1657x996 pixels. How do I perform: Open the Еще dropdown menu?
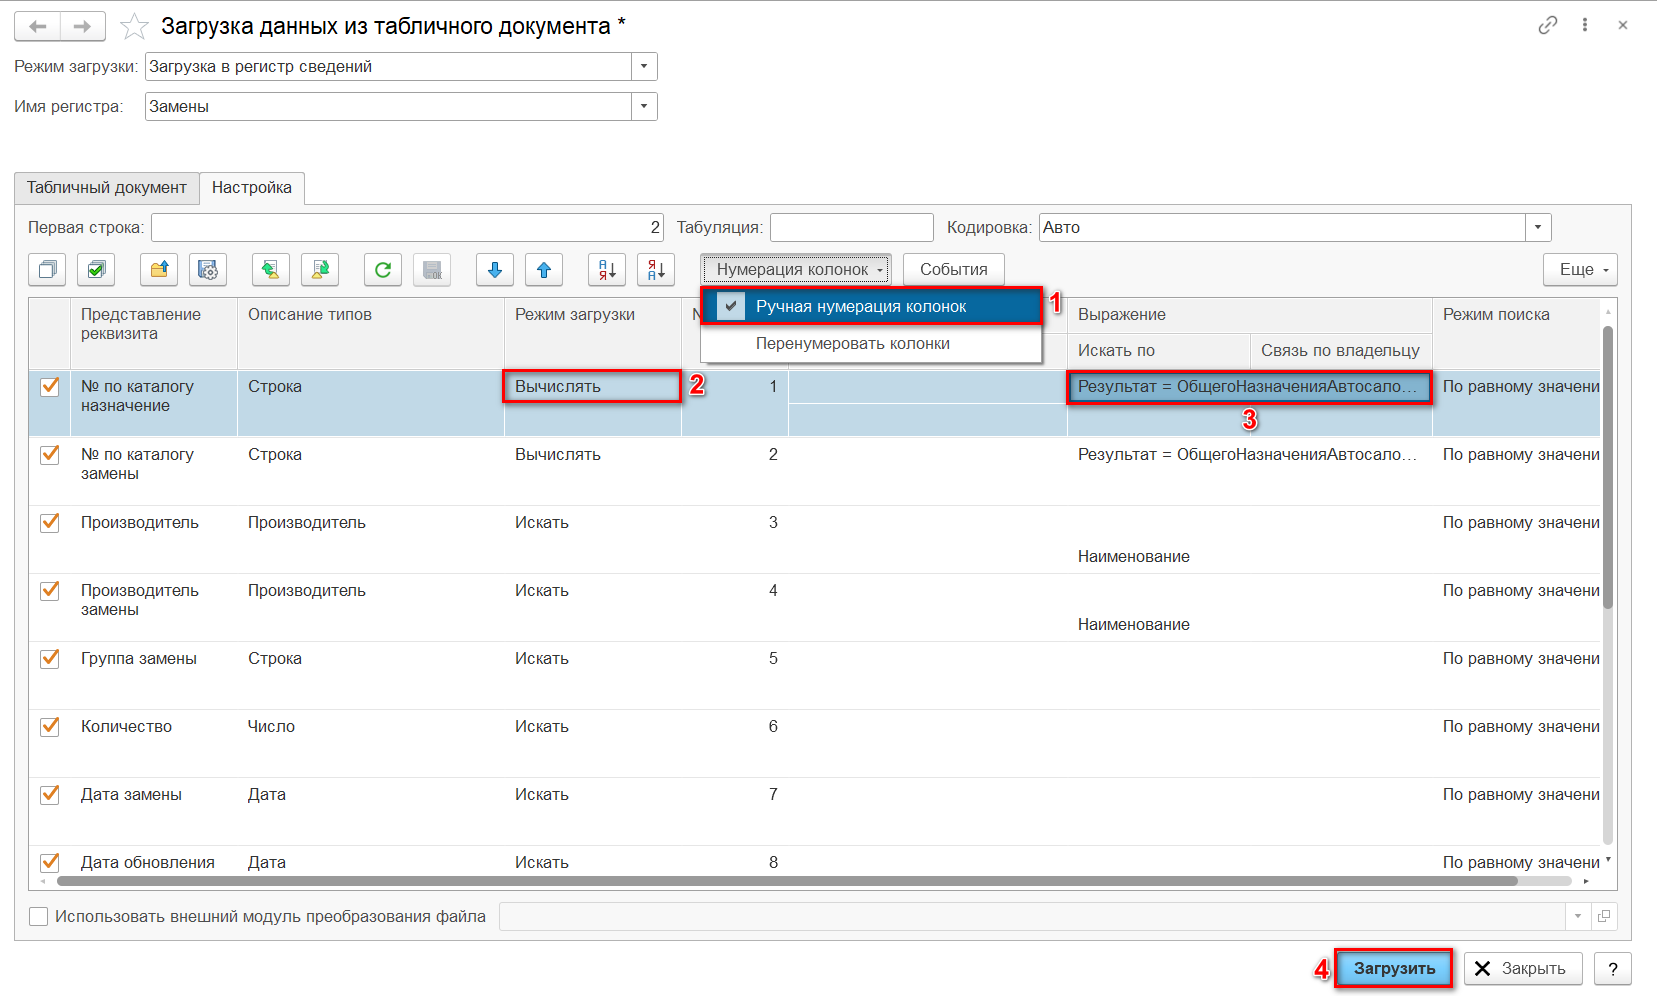pos(1580,269)
